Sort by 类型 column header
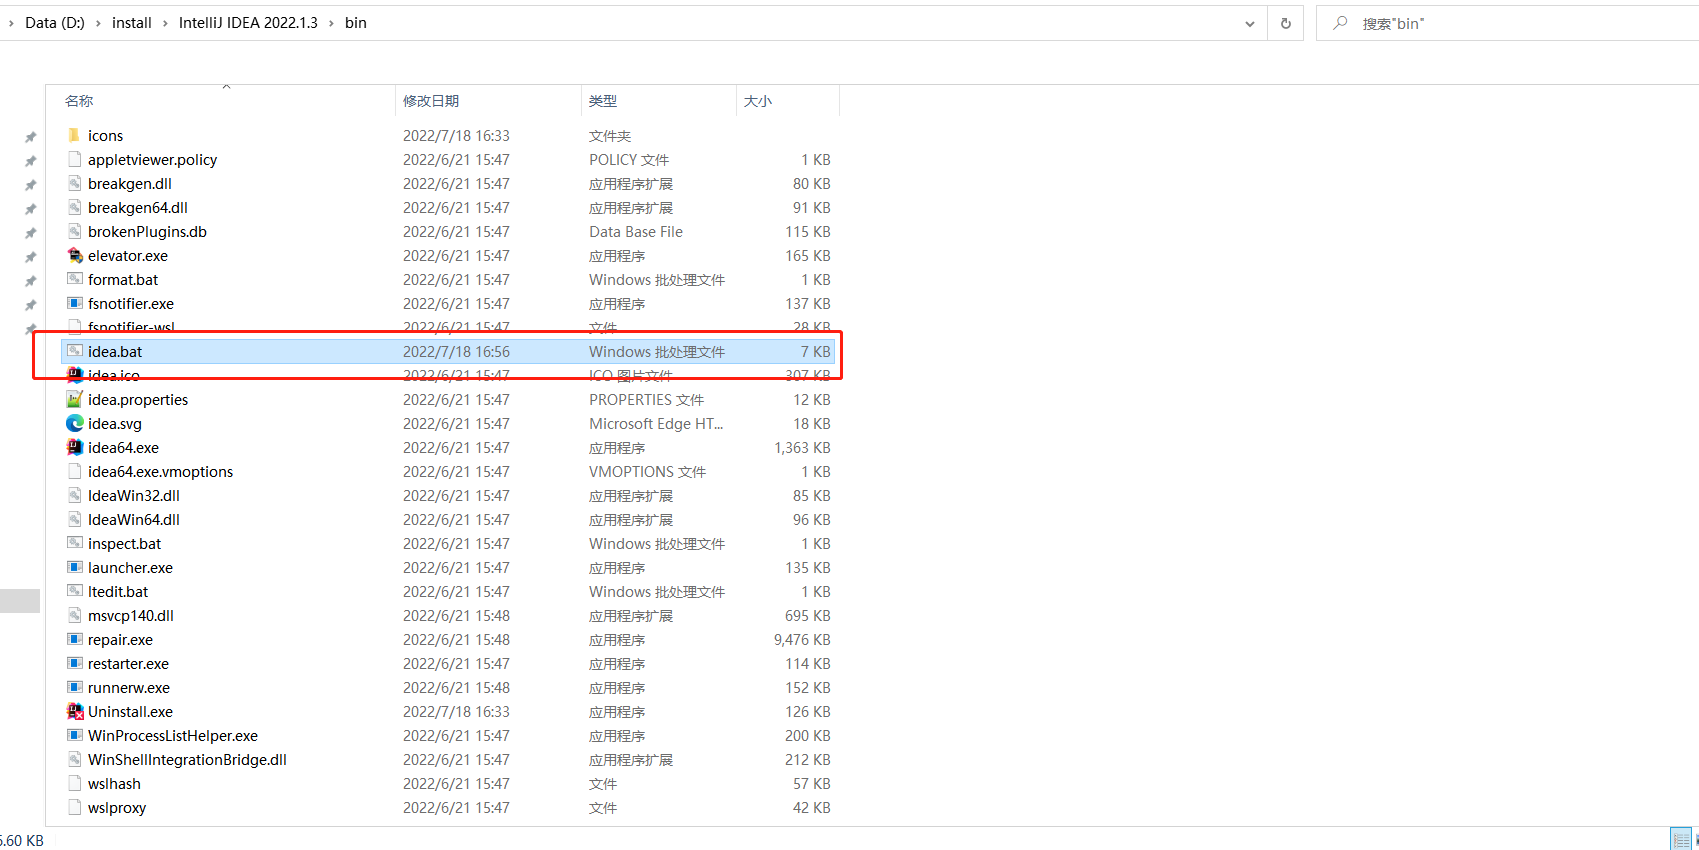 pyautogui.click(x=603, y=101)
